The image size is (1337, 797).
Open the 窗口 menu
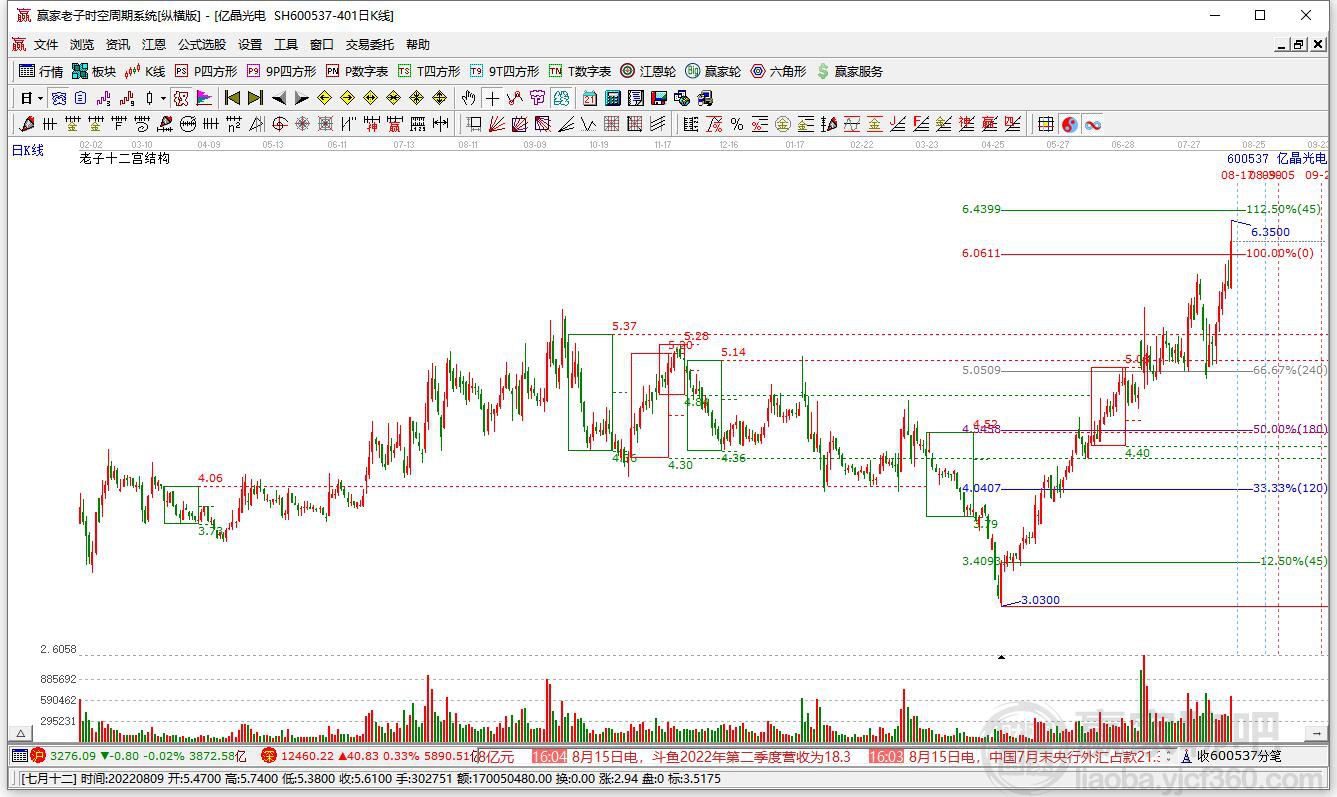(x=322, y=45)
